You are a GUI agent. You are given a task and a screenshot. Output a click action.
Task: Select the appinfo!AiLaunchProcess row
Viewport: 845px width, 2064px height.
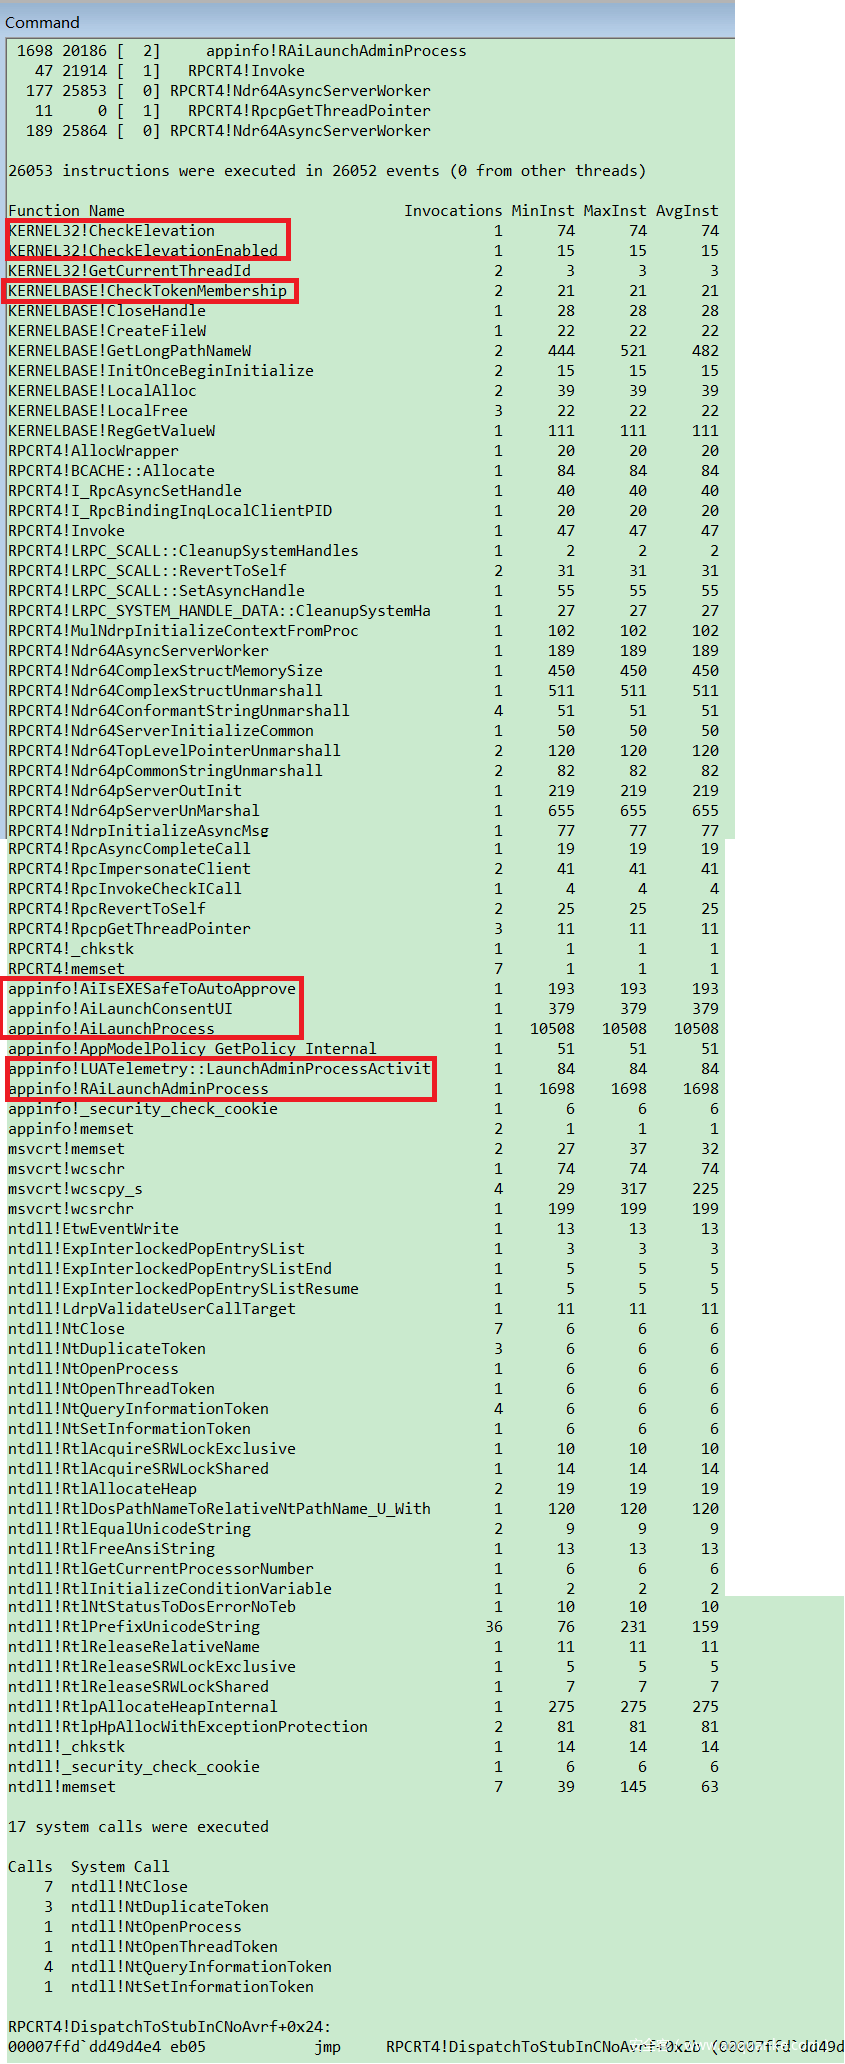tap(363, 1028)
